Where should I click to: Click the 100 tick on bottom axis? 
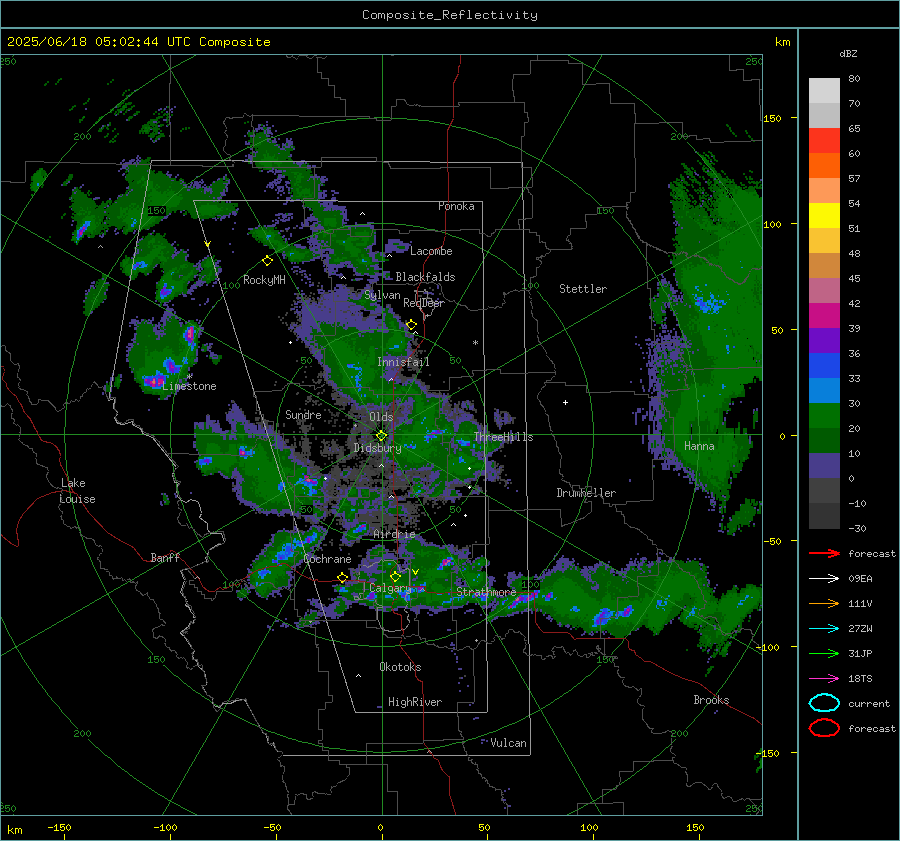pos(589,828)
